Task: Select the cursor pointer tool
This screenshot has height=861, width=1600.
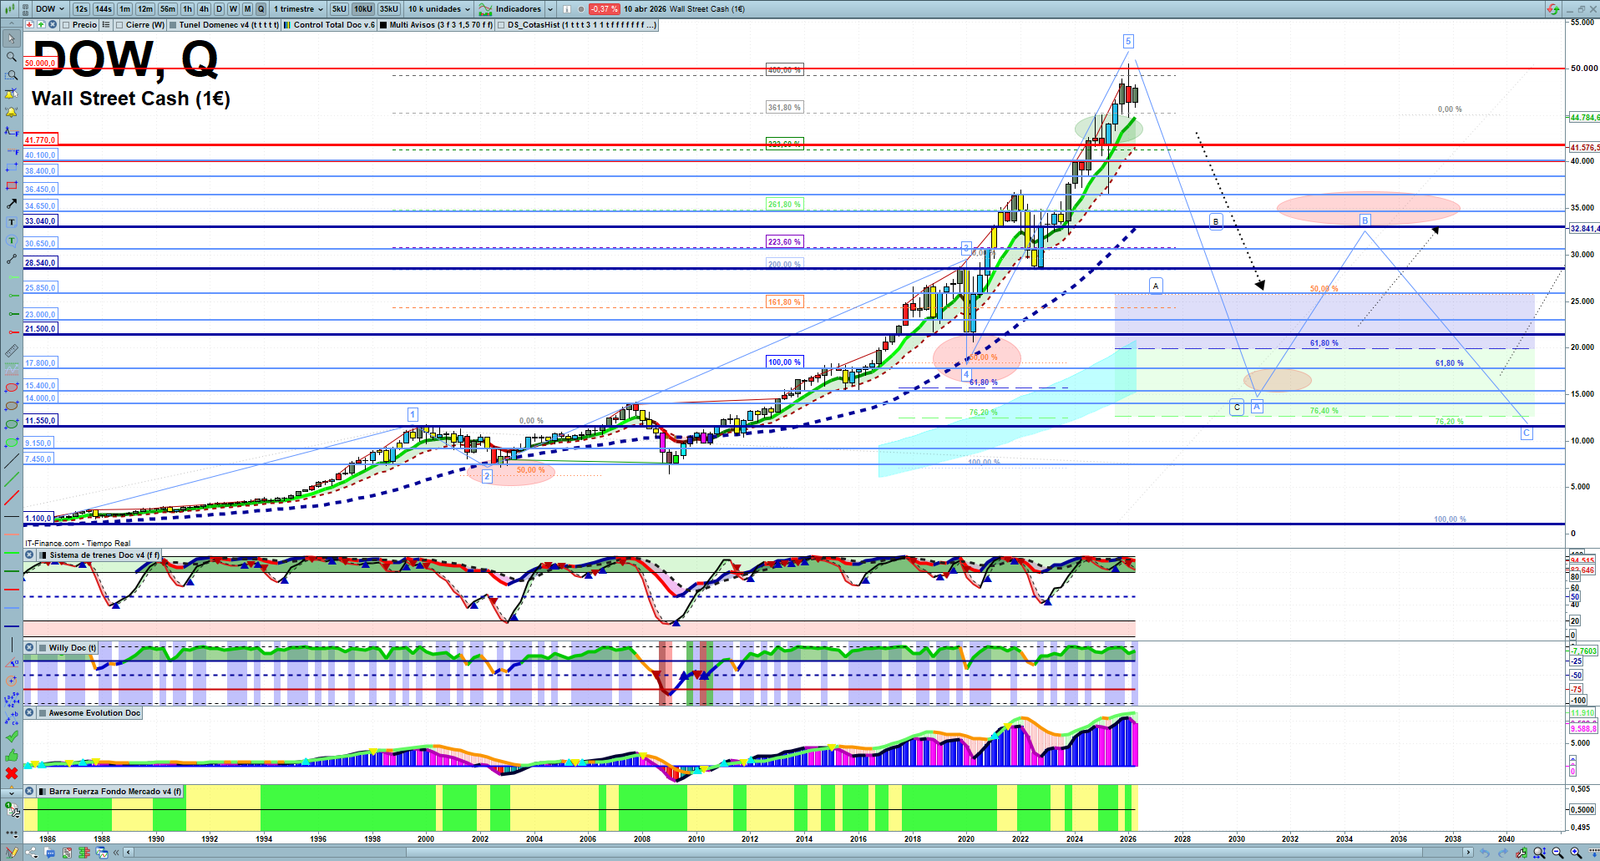Action: (x=11, y=39)
